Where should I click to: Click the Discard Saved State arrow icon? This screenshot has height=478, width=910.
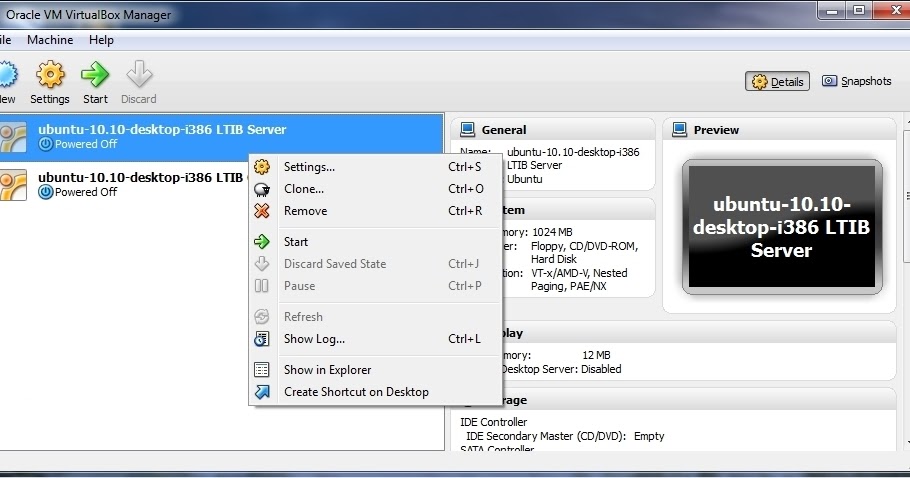pyautogui.click(x=262, y=264)
